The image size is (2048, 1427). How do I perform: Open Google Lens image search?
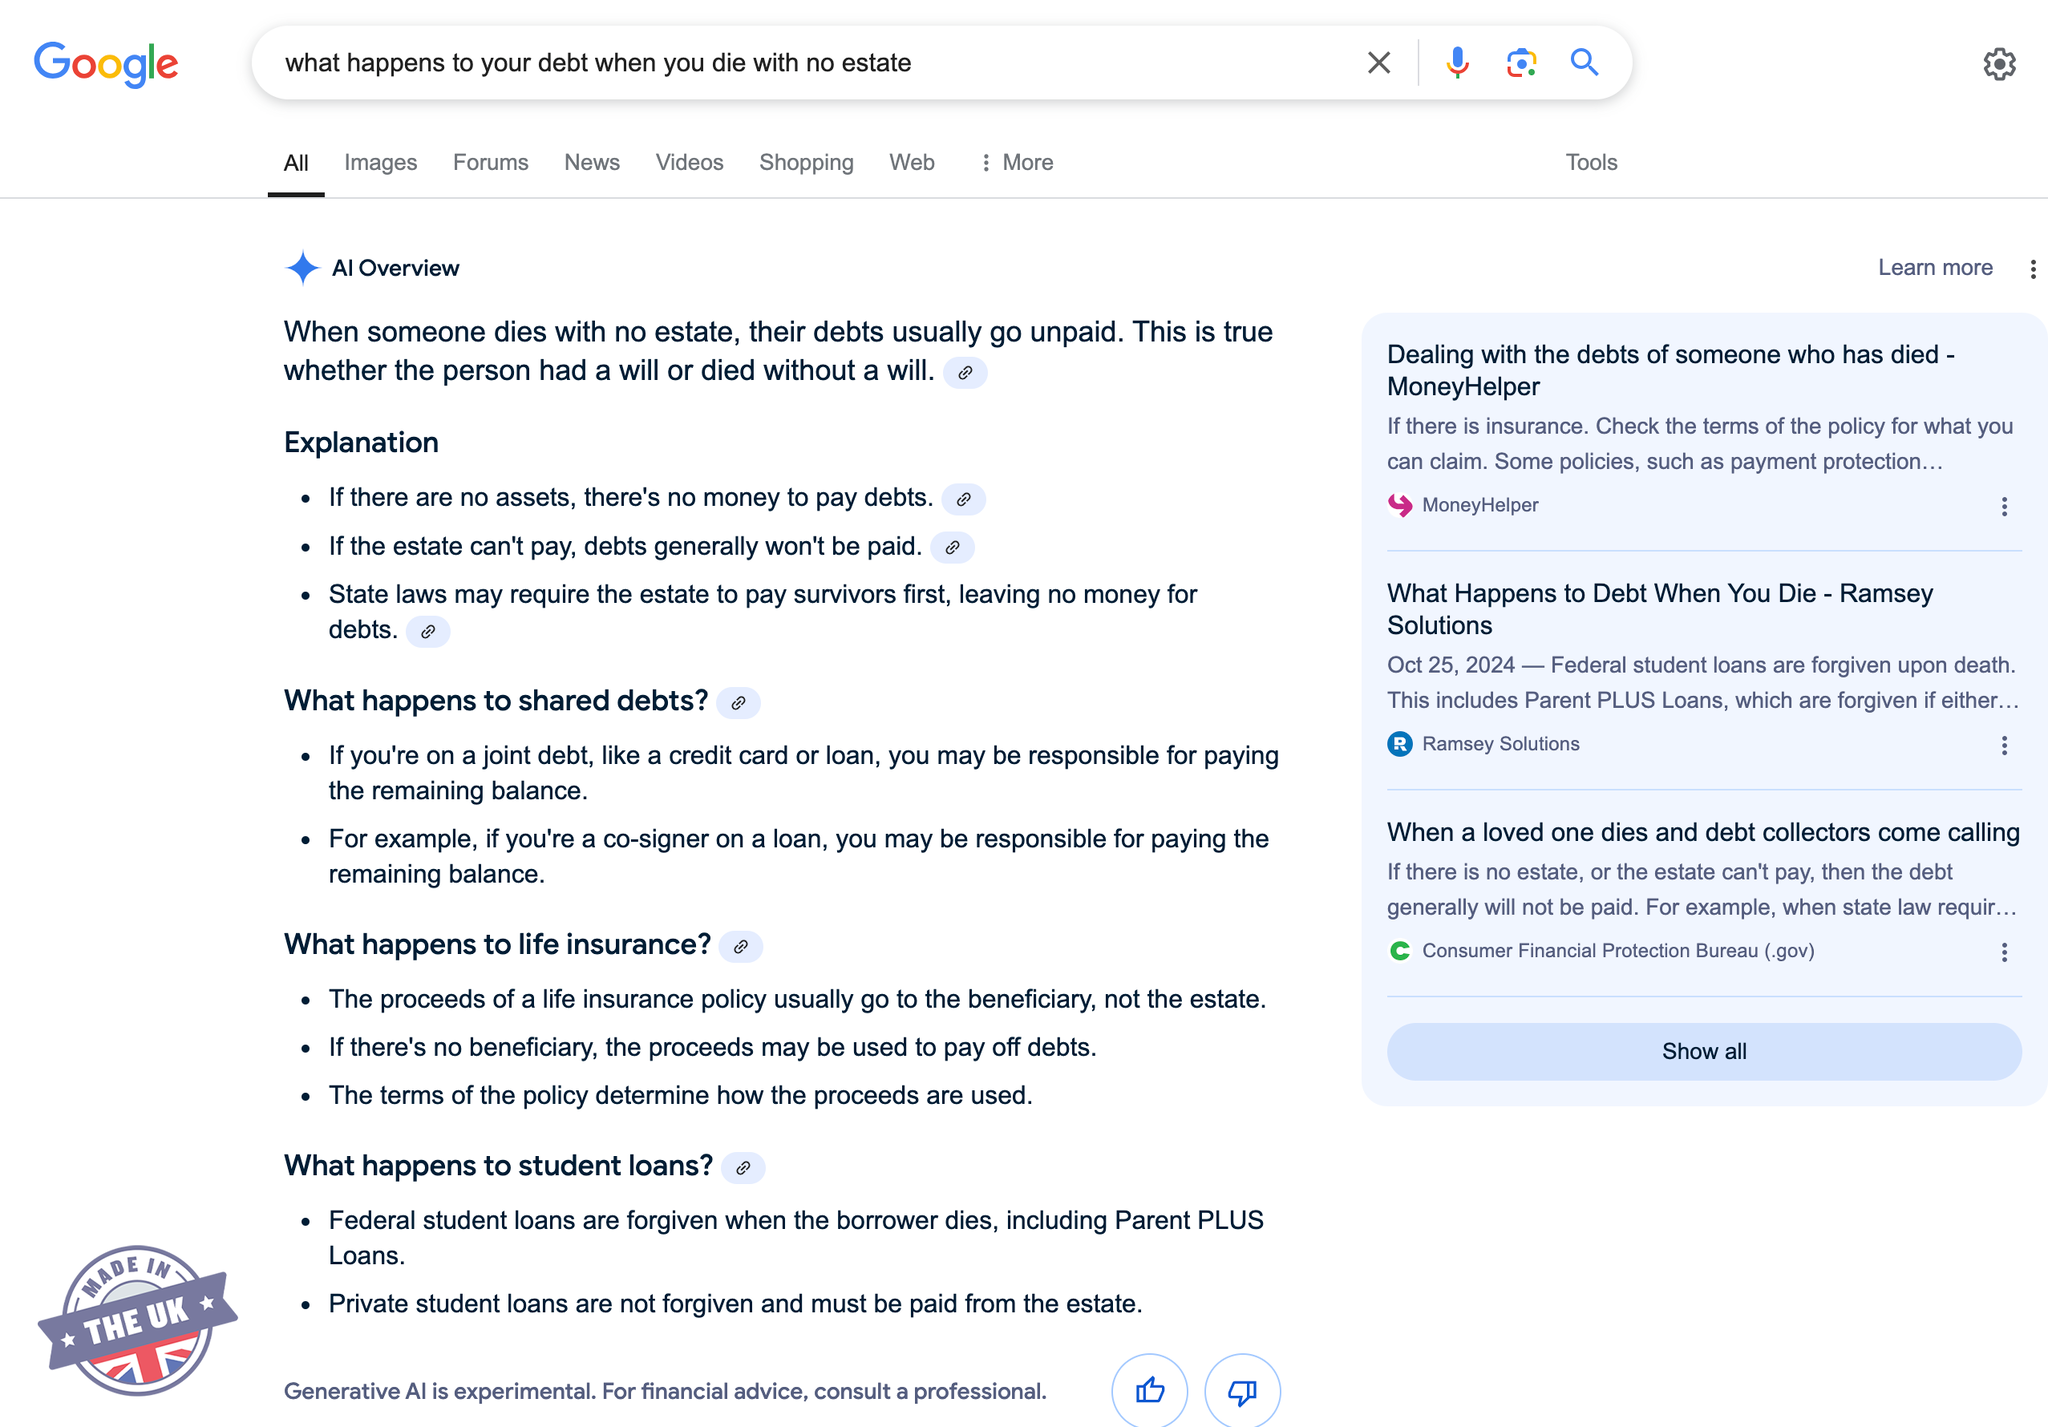click(x=1521, y=63)
